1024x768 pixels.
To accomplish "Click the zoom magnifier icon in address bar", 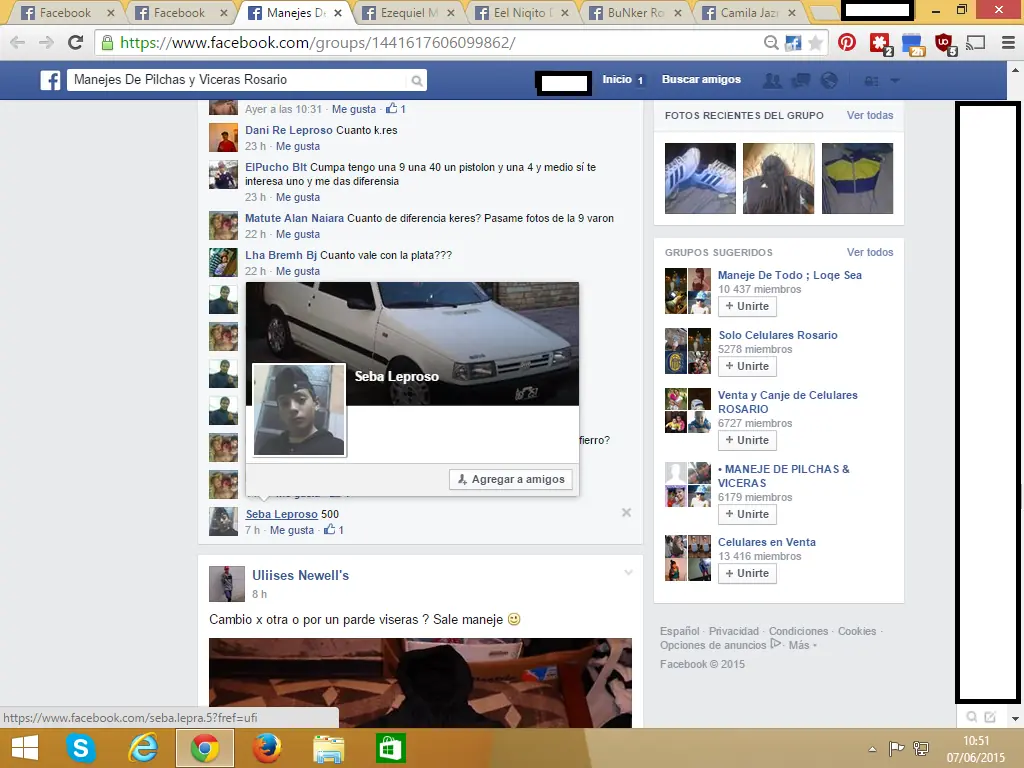I will [771, 43].
